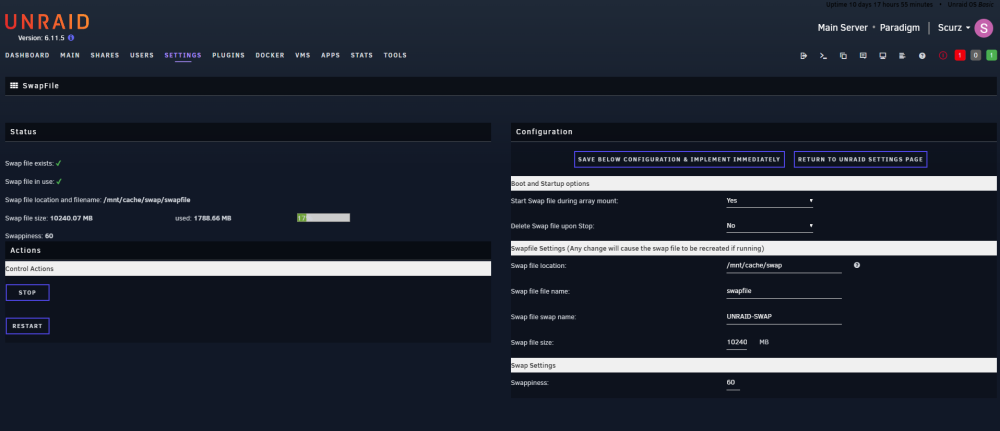Viewport: 1000px width, 431px height.
Task: Click the Feedback speech-bubble icon
Action: (863, 56)
